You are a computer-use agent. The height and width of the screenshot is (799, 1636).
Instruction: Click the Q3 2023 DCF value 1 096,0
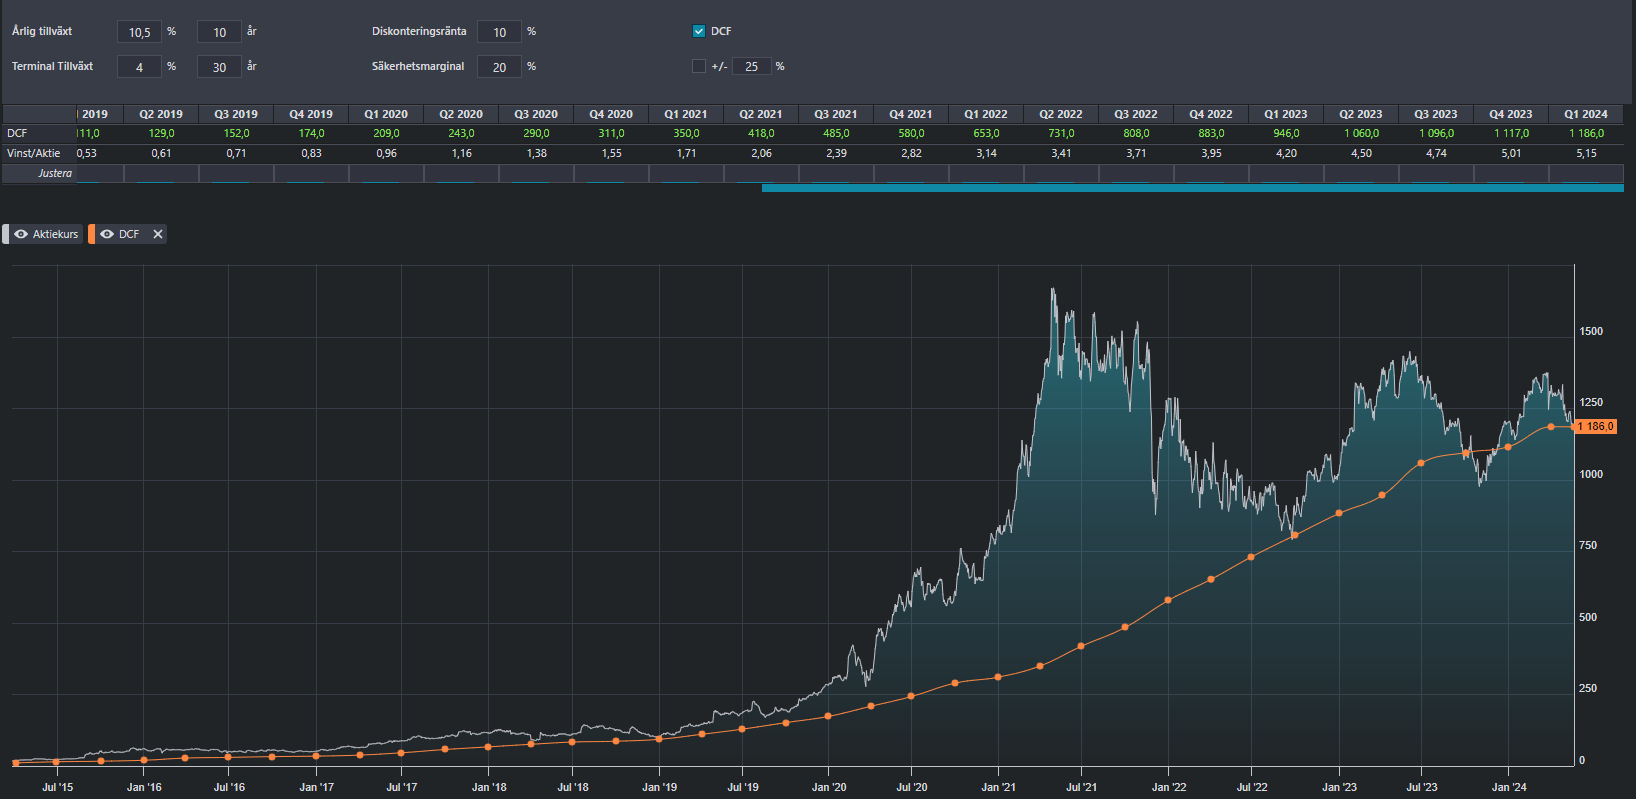(x=1436, y=133)
